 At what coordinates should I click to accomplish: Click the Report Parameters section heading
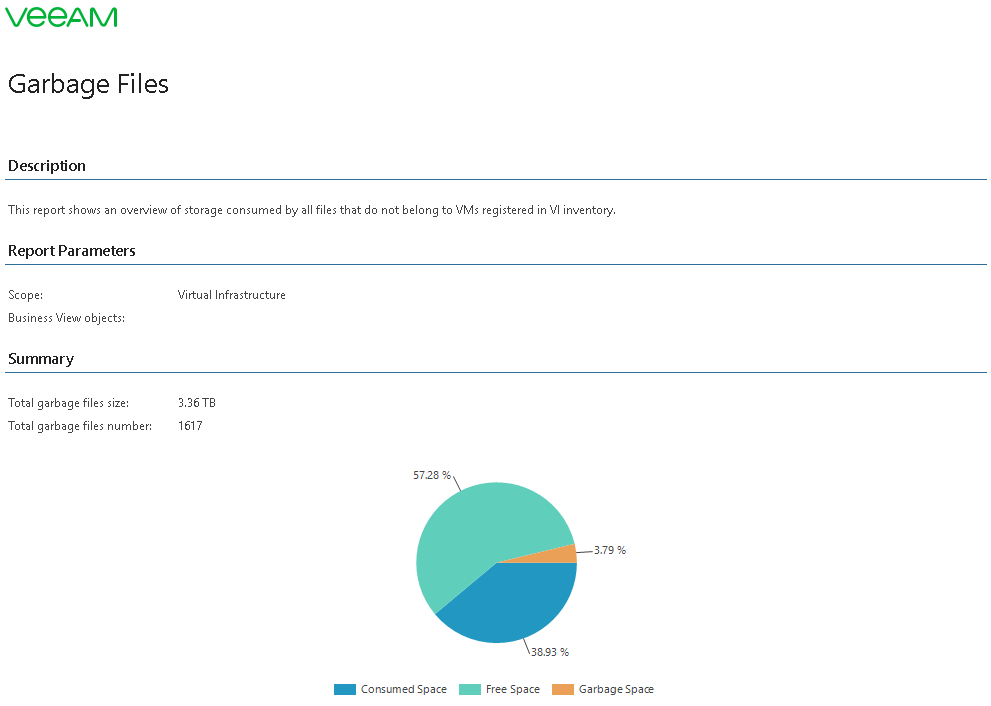[71, 250]
